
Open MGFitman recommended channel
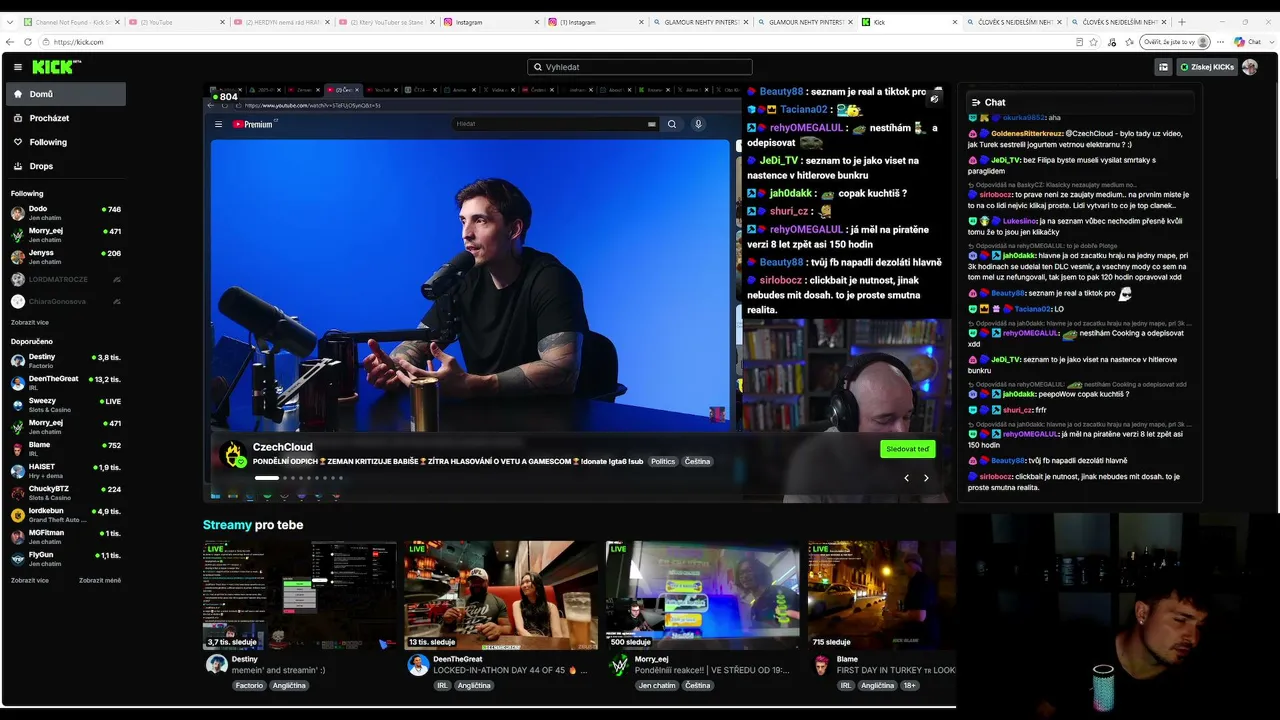[x=65, y=536]
